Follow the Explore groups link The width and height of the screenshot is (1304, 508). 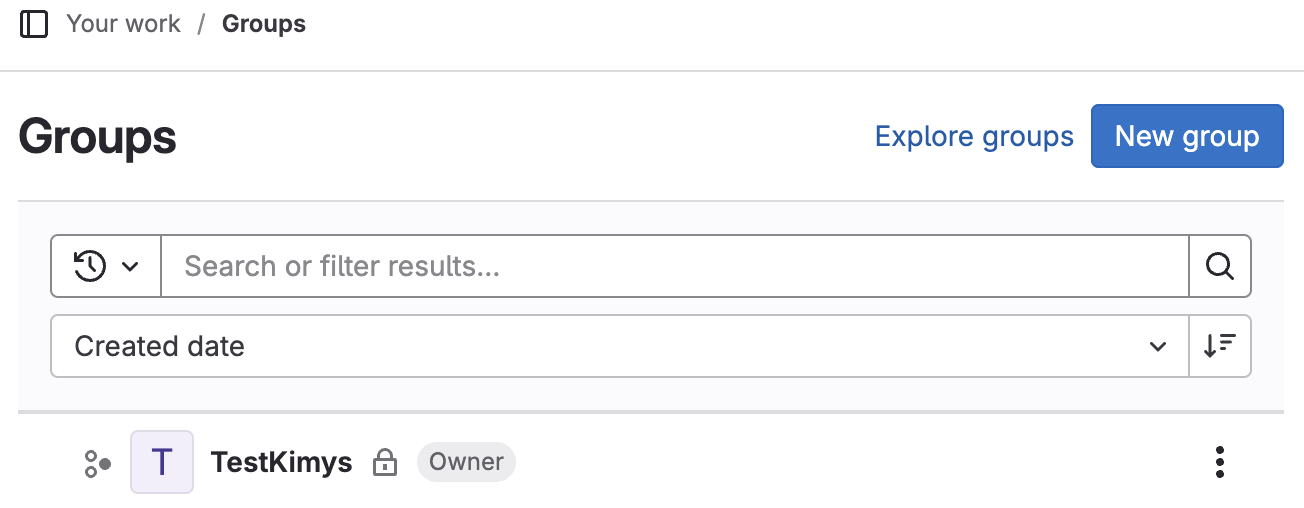(x=974, y=136)
